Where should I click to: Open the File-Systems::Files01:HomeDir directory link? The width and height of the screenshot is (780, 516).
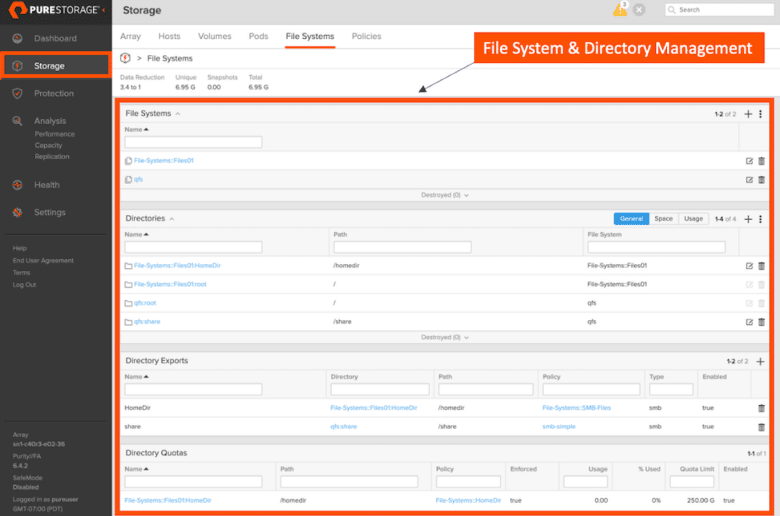(177, 266)
